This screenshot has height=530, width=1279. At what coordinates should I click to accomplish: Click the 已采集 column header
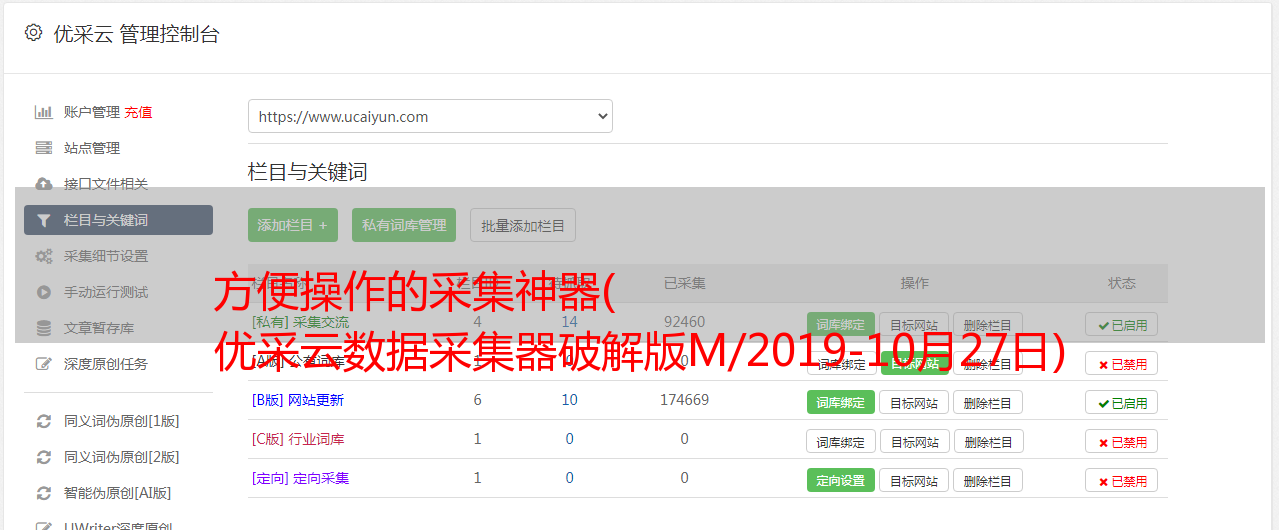click(x=685, y=283)
